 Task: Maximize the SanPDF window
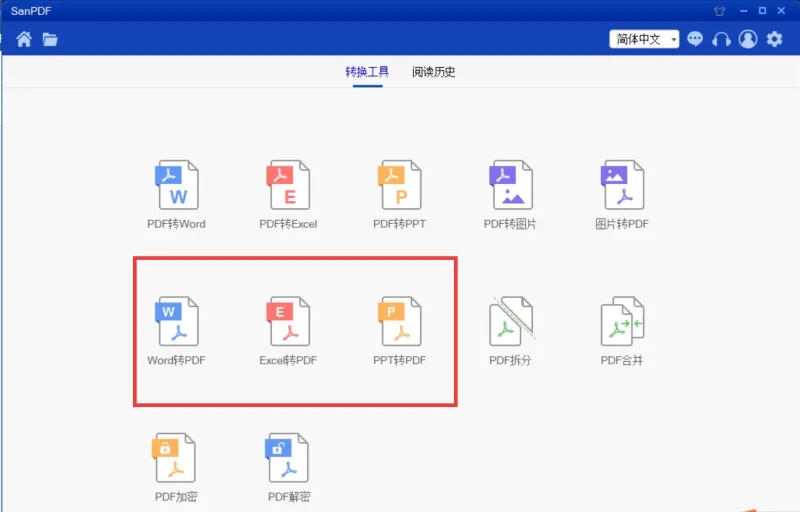pyautogui.click(x=762, y=11)
